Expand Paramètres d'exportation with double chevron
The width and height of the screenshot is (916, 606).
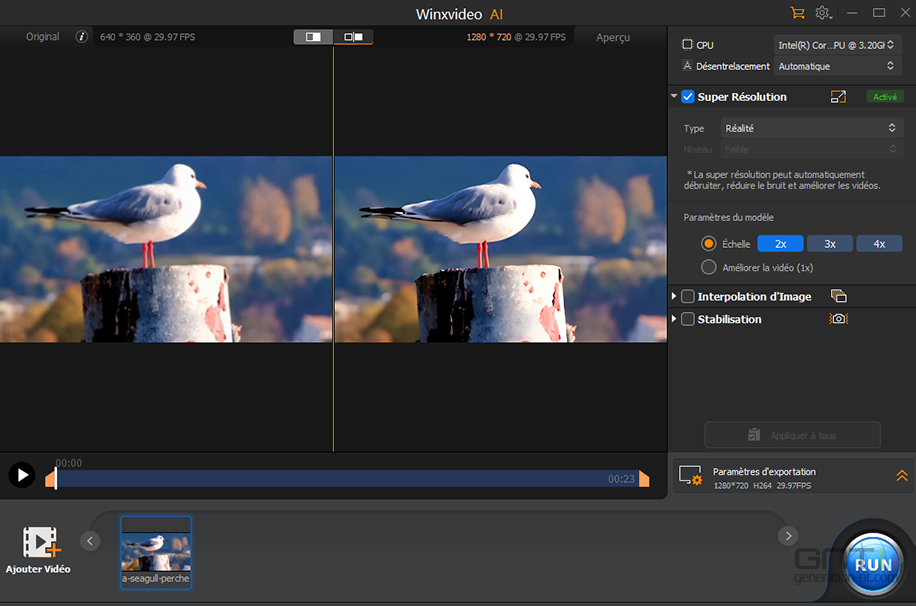tap(901, 476)
